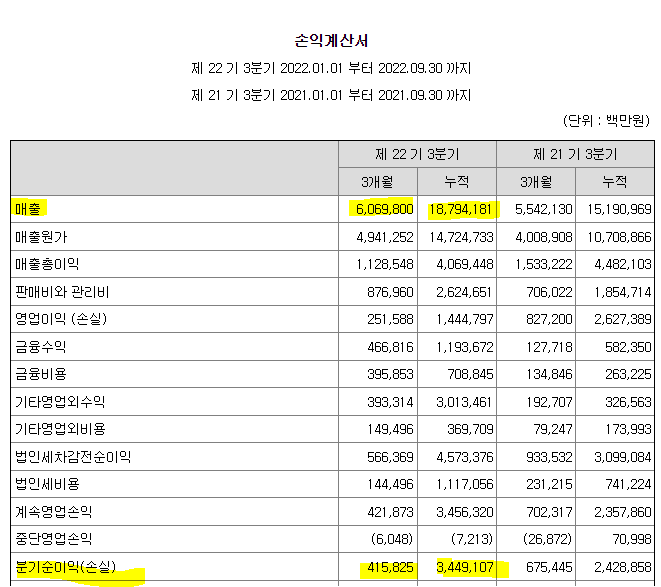The height and width of the screenshot is (587, 661).
Task: Select other income value 192,707
Action: pyautogui.click(x=549, y=402)
